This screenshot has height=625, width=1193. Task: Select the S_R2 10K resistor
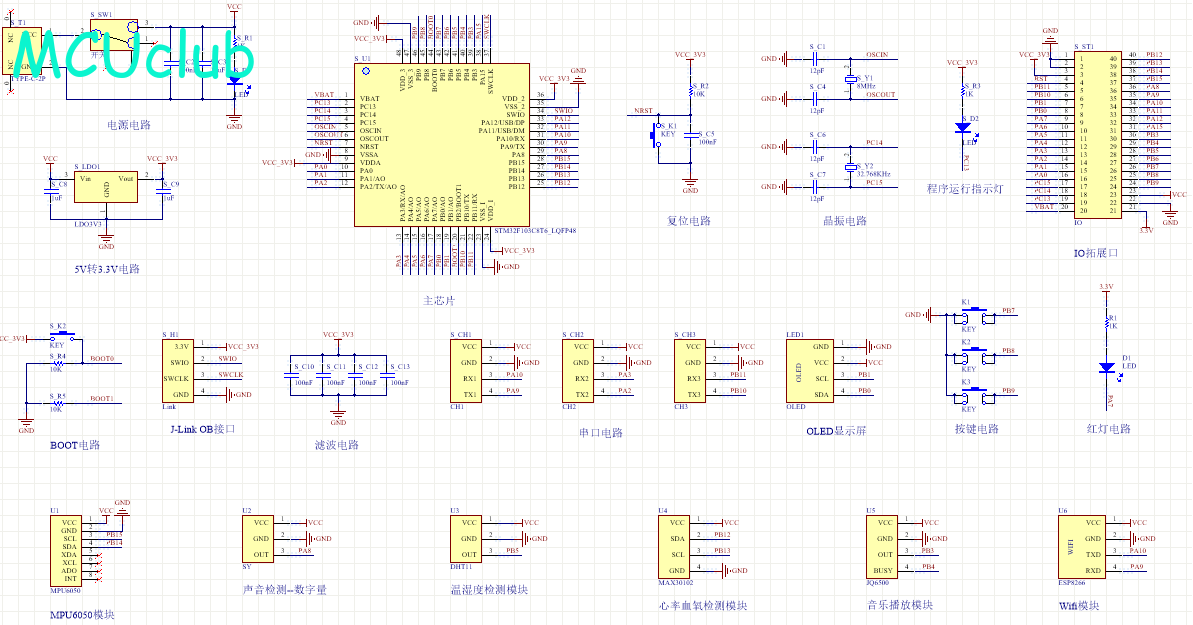pyautogui.click(x=691, y=90)
